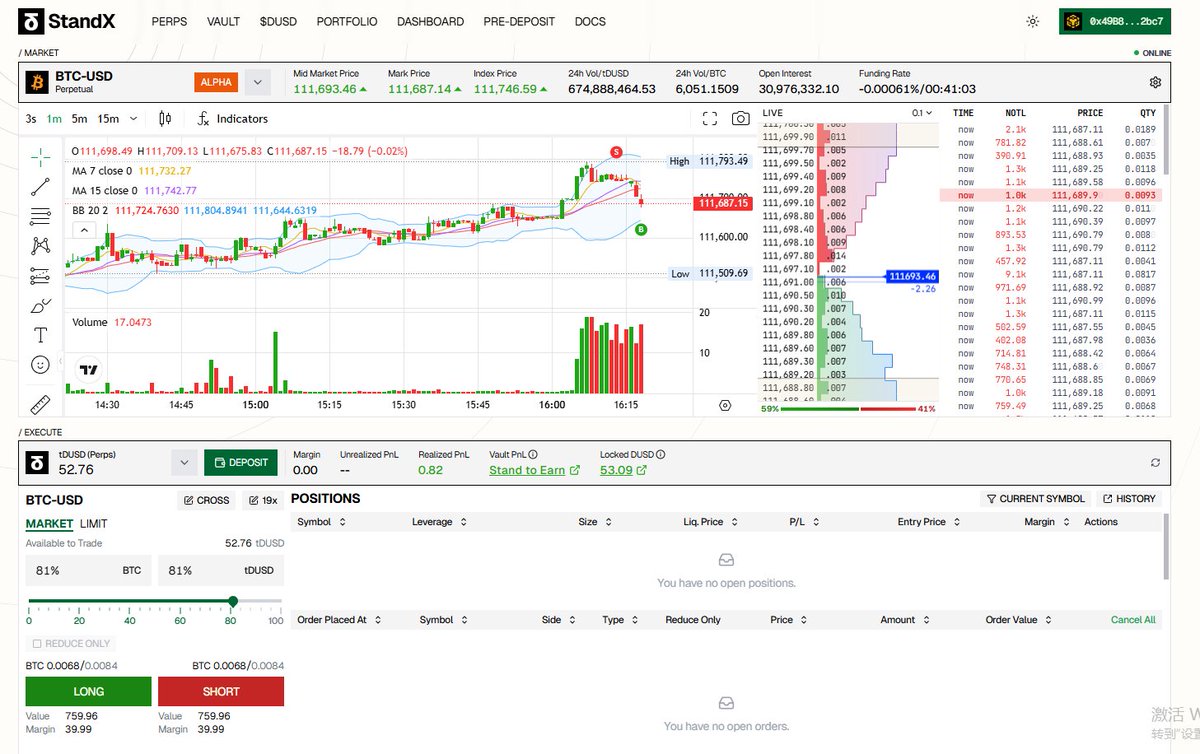Collapse the indicator legend with chevron
1200x754 pixels.
(84, 229)
